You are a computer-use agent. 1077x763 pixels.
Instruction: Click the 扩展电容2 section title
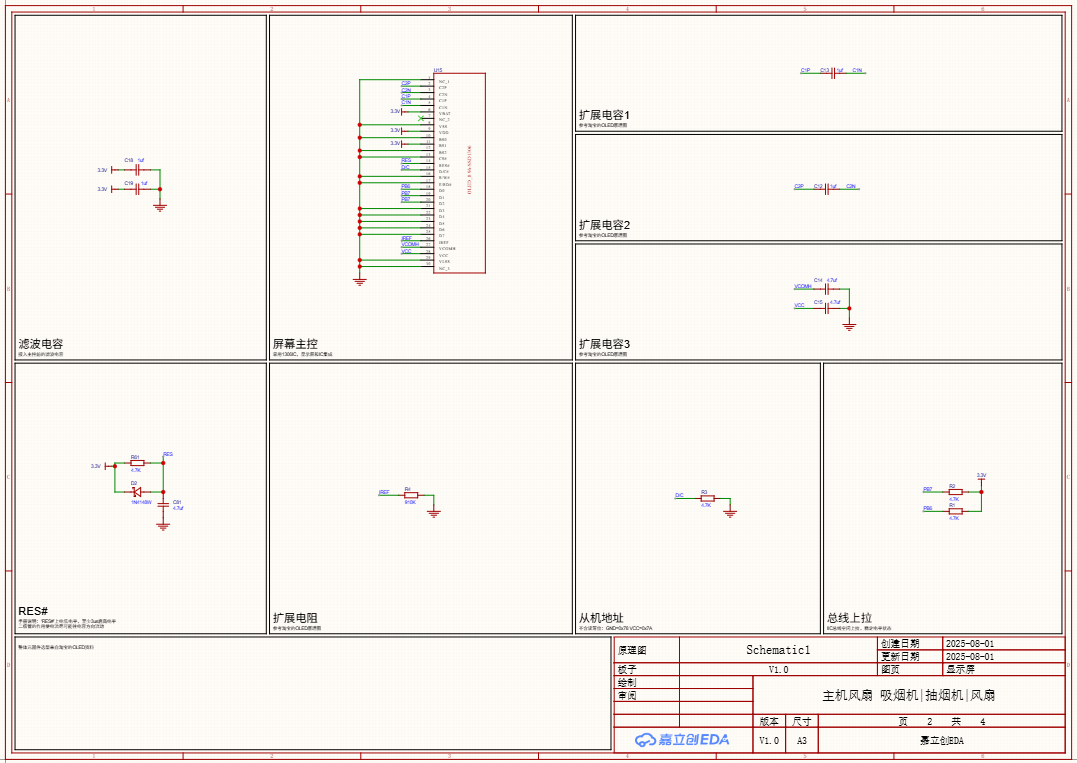(x=604, y=225)
